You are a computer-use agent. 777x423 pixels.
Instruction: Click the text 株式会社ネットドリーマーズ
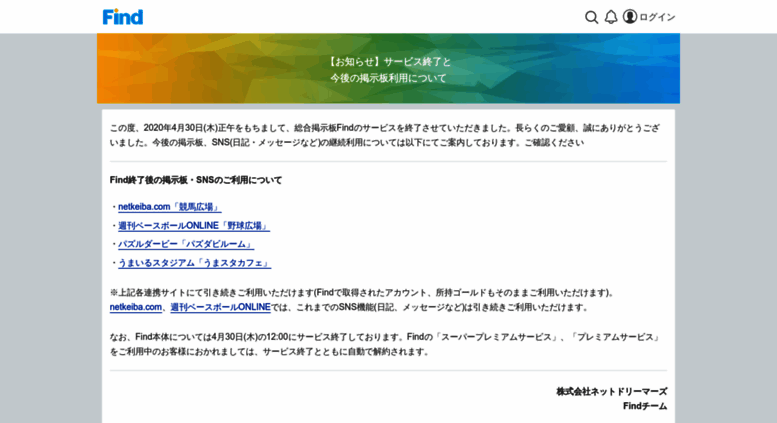point(611,392)
